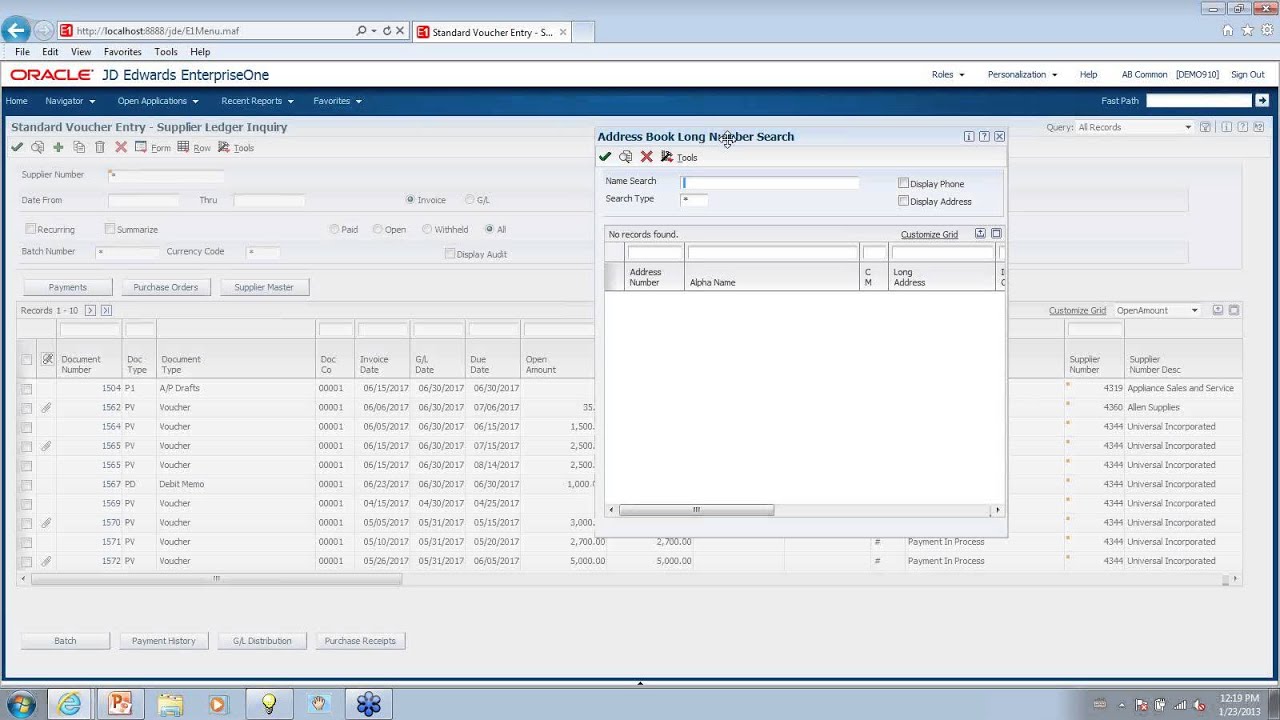
Task: Click the Home link in navigation bar
Action: click(16, 101)
